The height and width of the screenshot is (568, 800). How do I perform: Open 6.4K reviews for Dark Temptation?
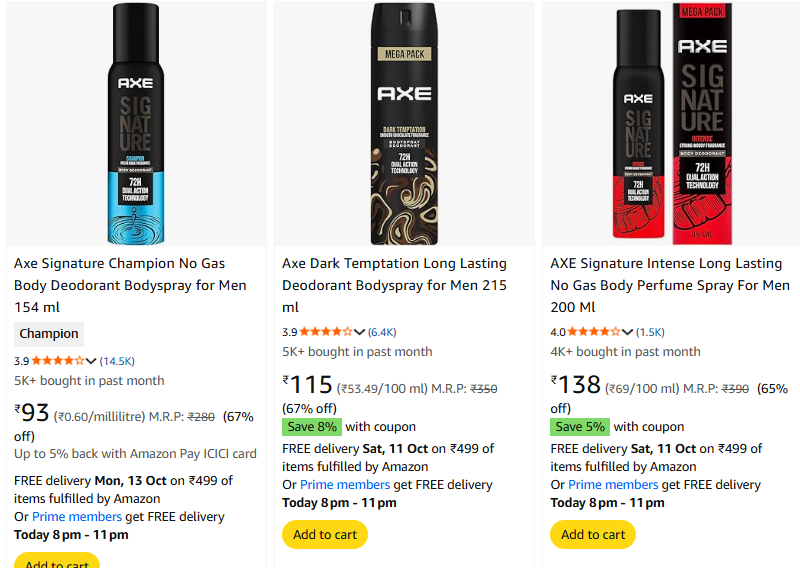pyautogui.click(x=382, y=331)
